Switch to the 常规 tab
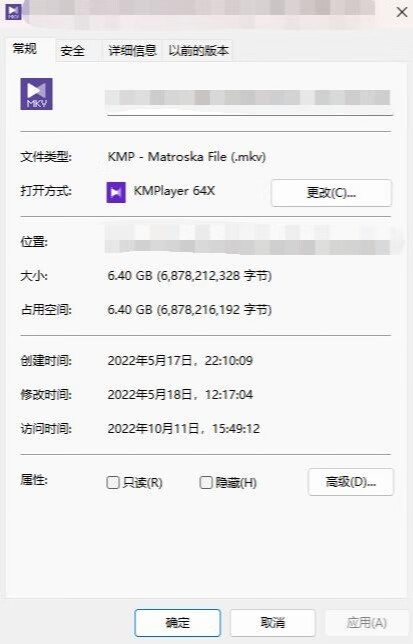 pos(25,49)
